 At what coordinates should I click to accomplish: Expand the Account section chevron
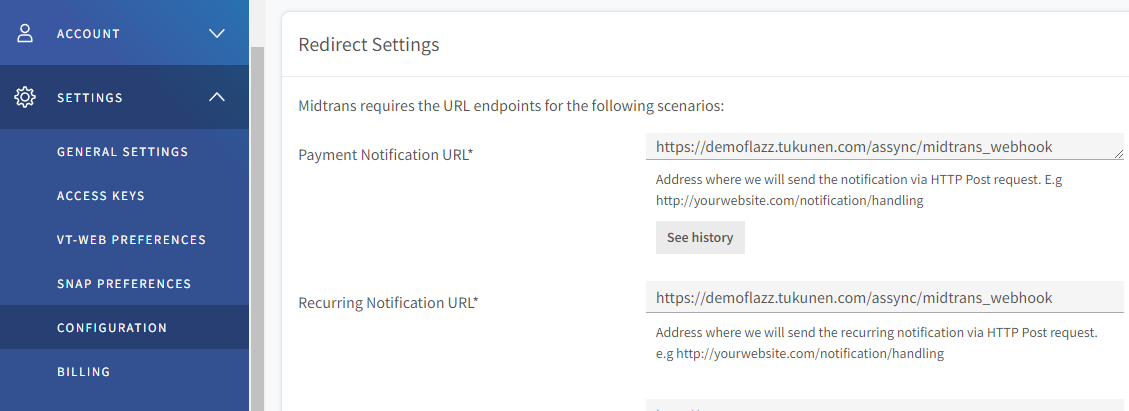pos(217,33)
